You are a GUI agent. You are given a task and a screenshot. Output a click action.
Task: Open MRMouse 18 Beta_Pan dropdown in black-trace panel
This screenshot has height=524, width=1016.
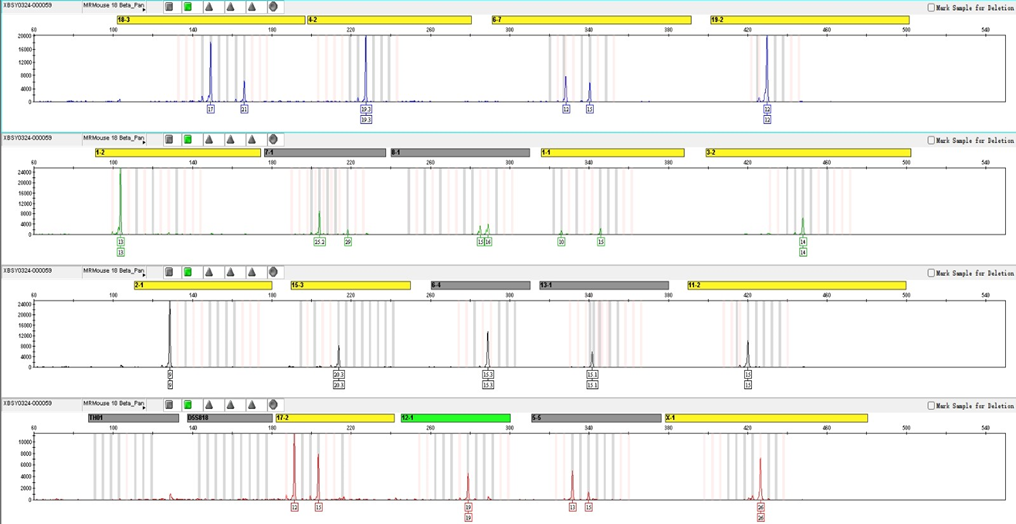tap(115, 271)
